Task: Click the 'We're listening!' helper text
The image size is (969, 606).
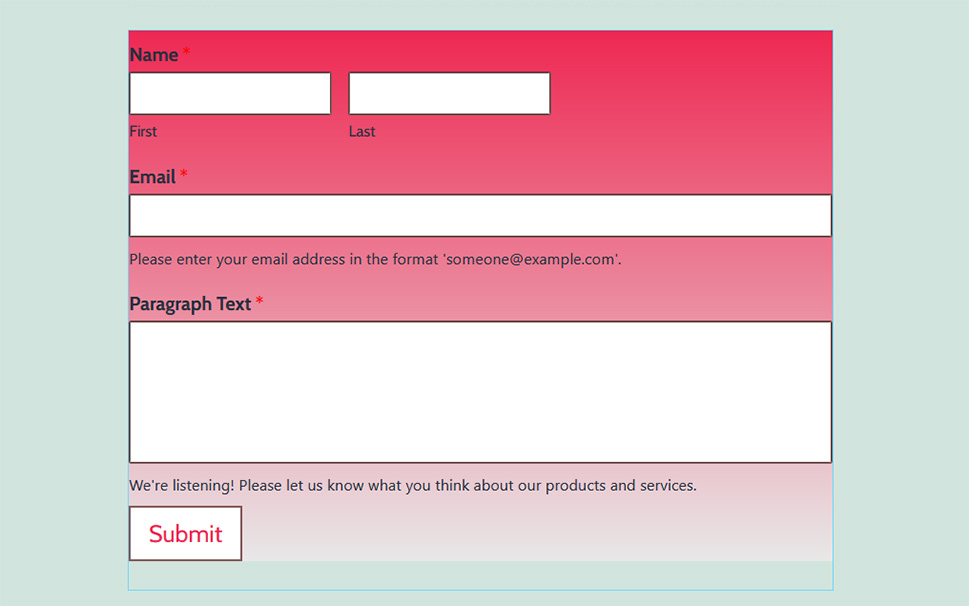Action: pos(413,485)
